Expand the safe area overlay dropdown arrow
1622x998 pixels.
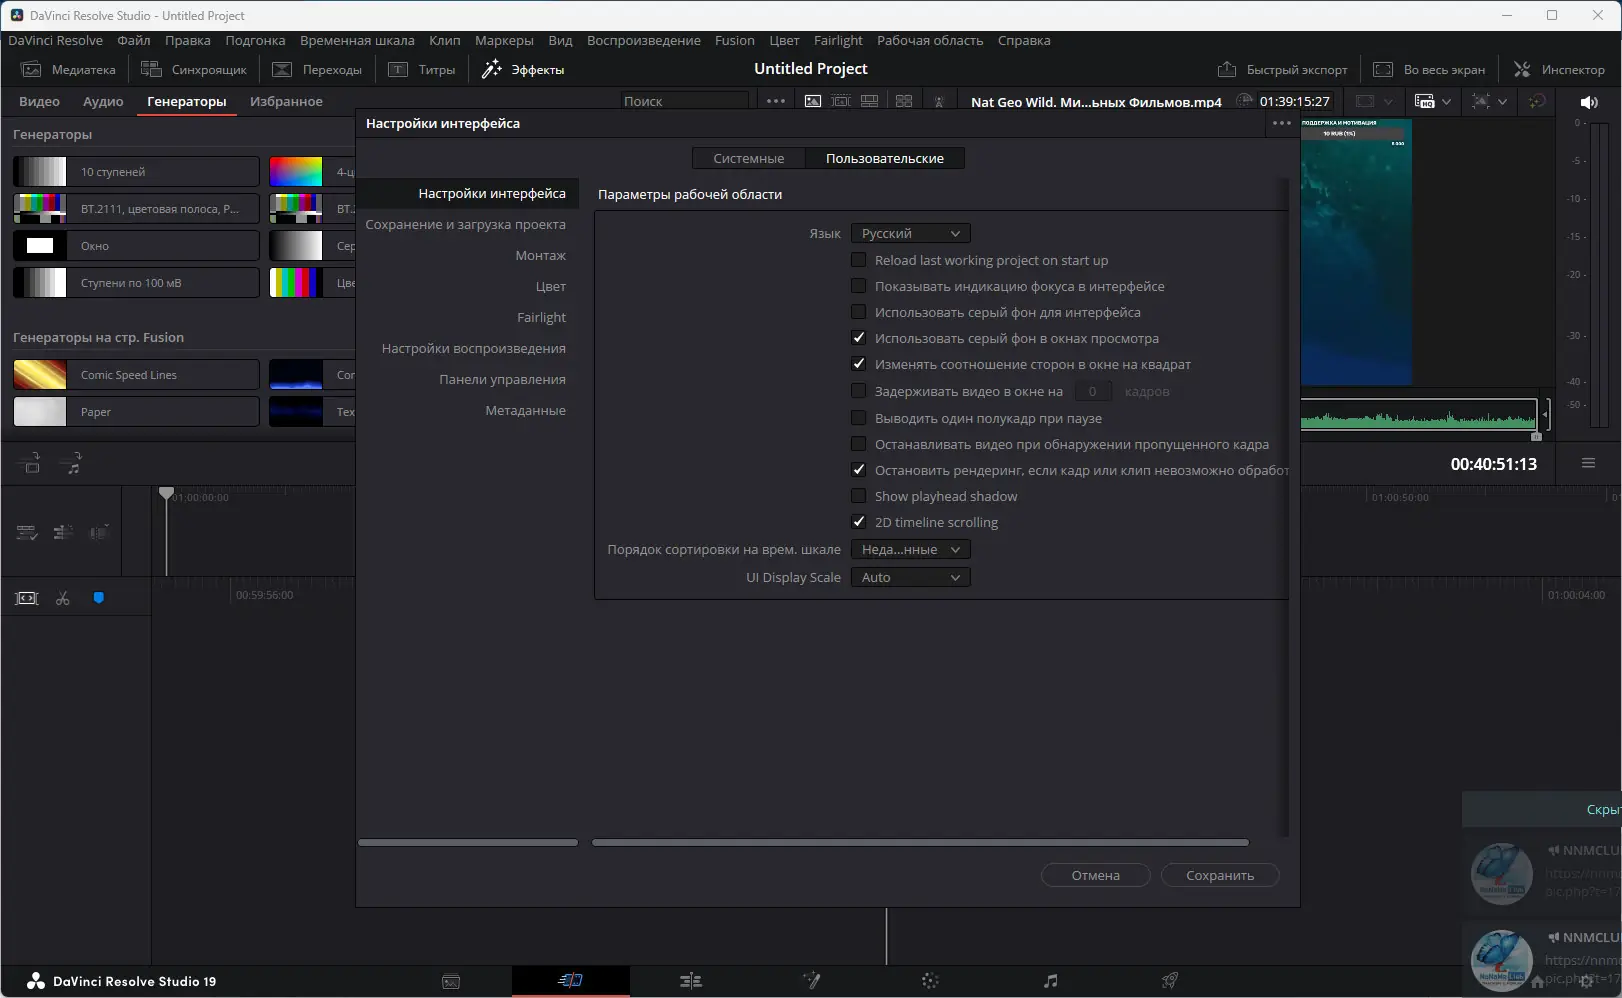pos(1388,101)
